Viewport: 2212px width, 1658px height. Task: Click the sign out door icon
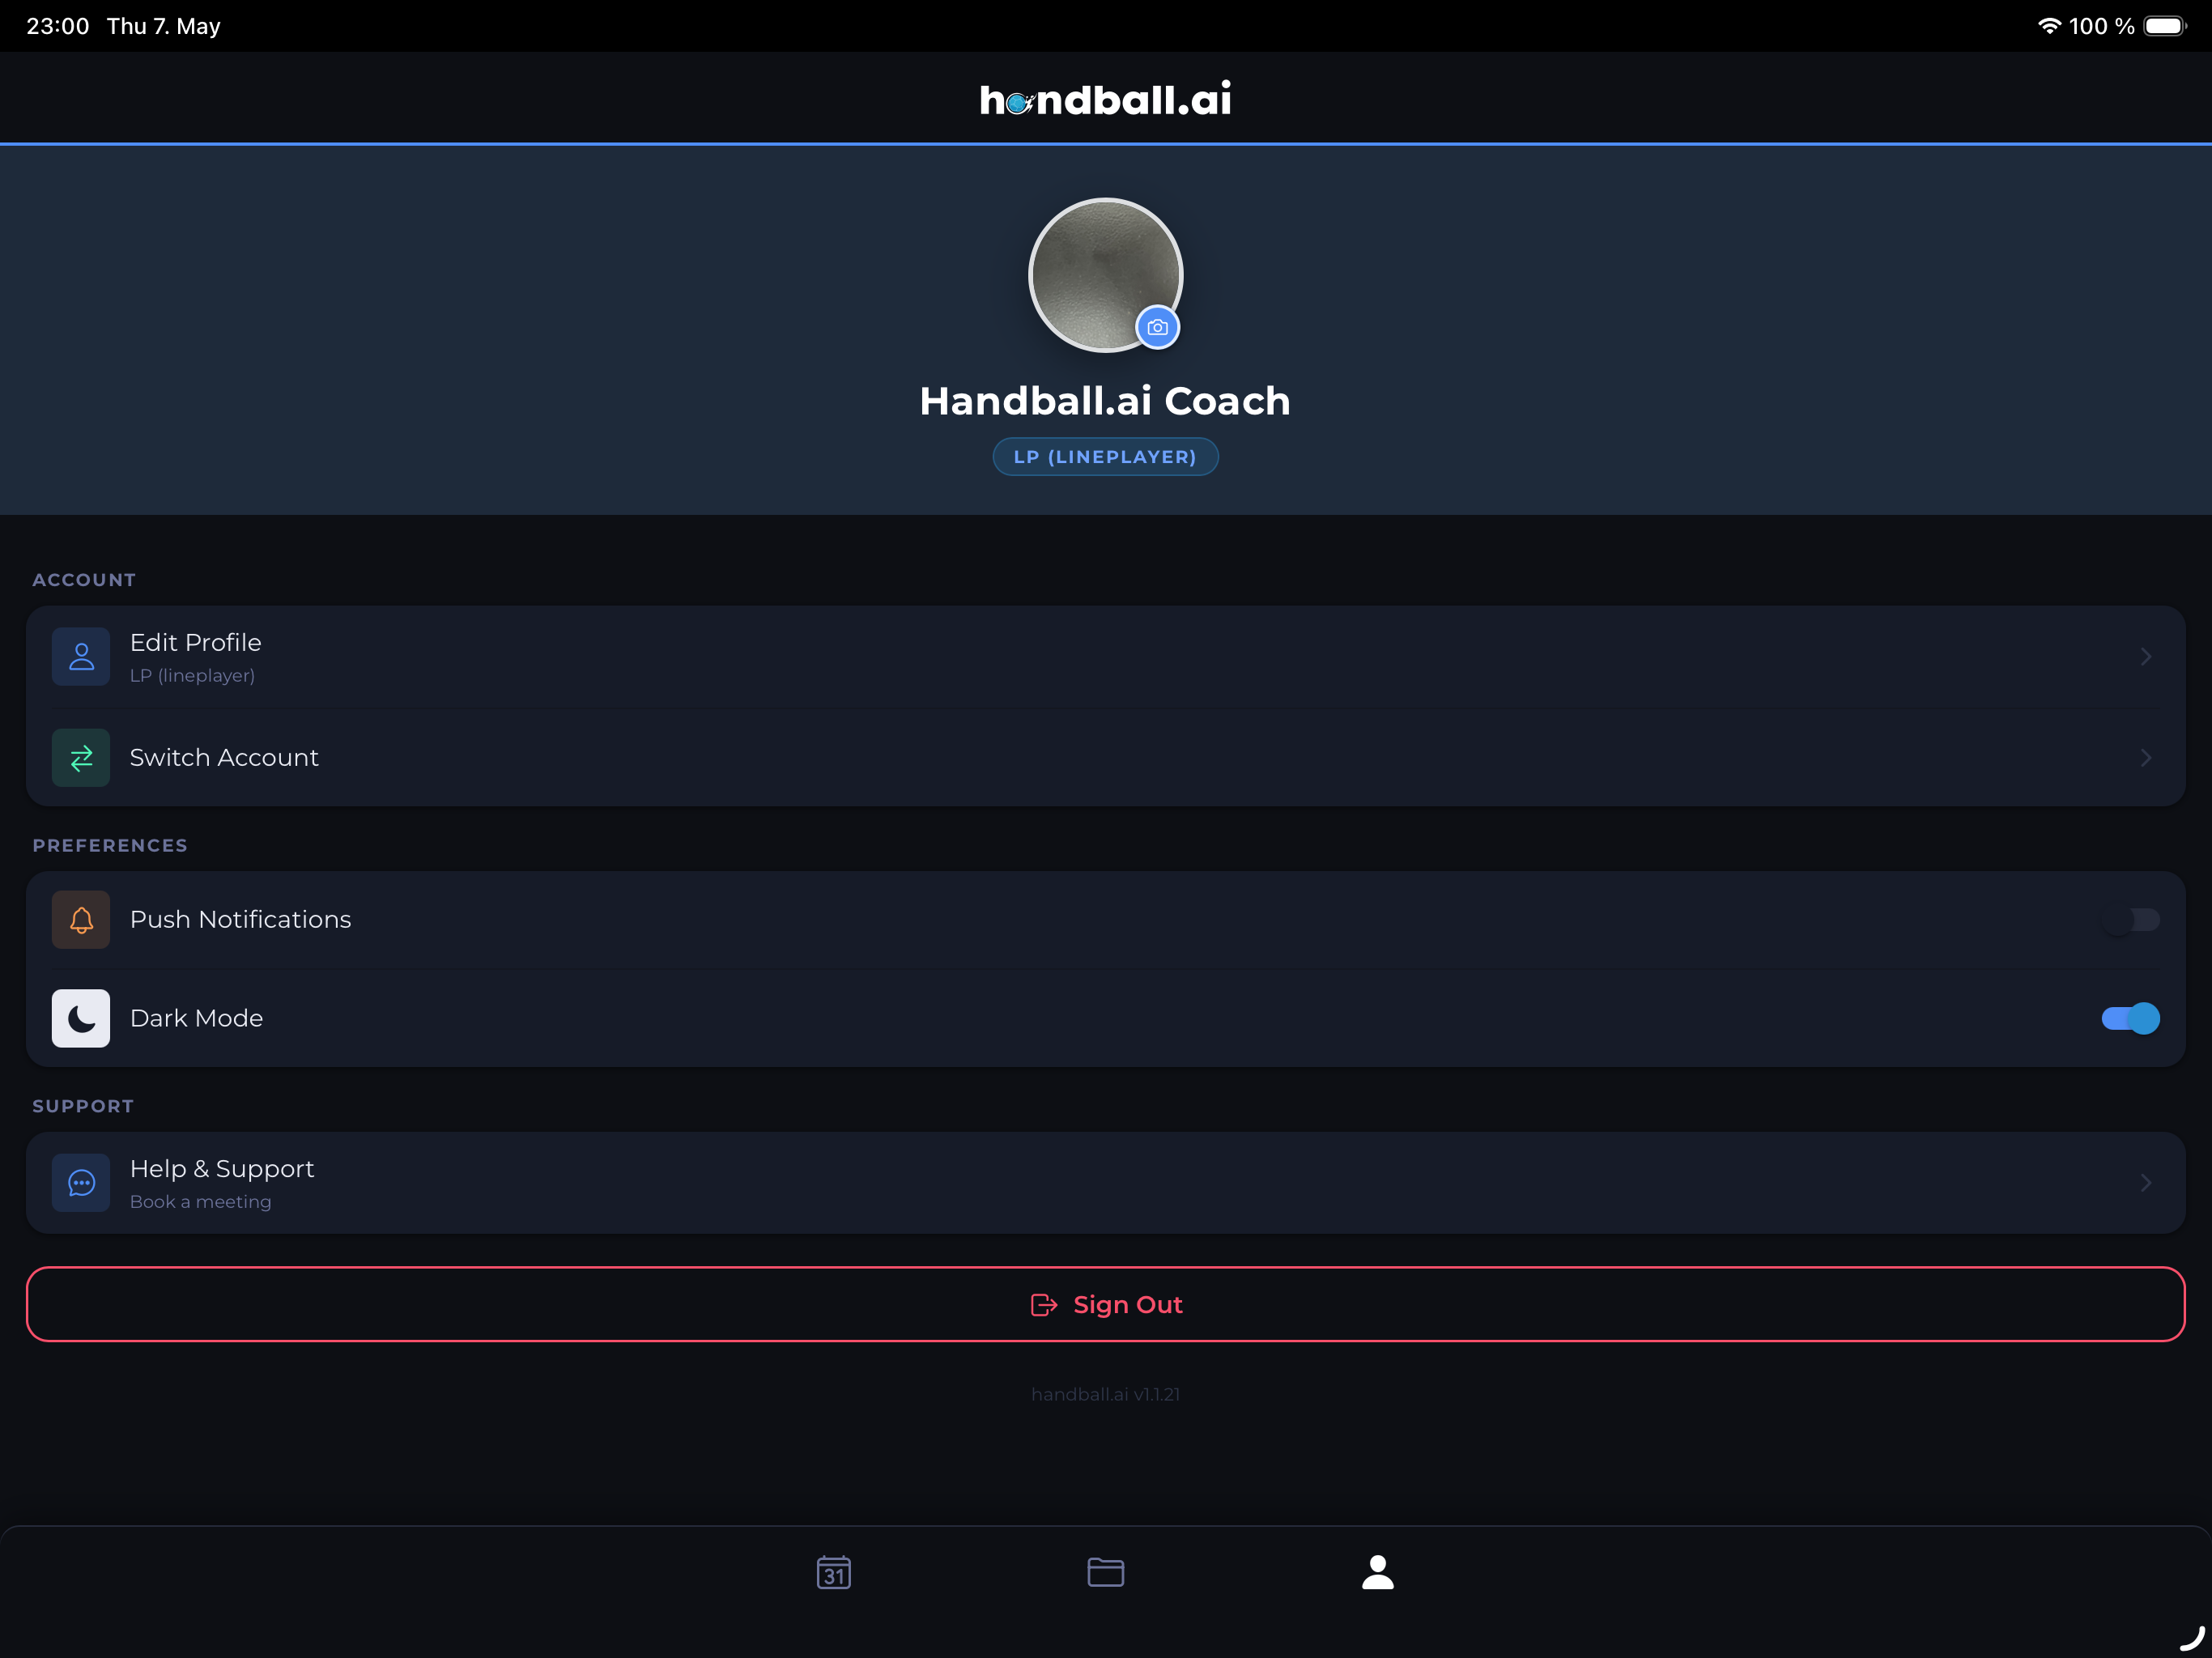[x=1044, y=1305]
